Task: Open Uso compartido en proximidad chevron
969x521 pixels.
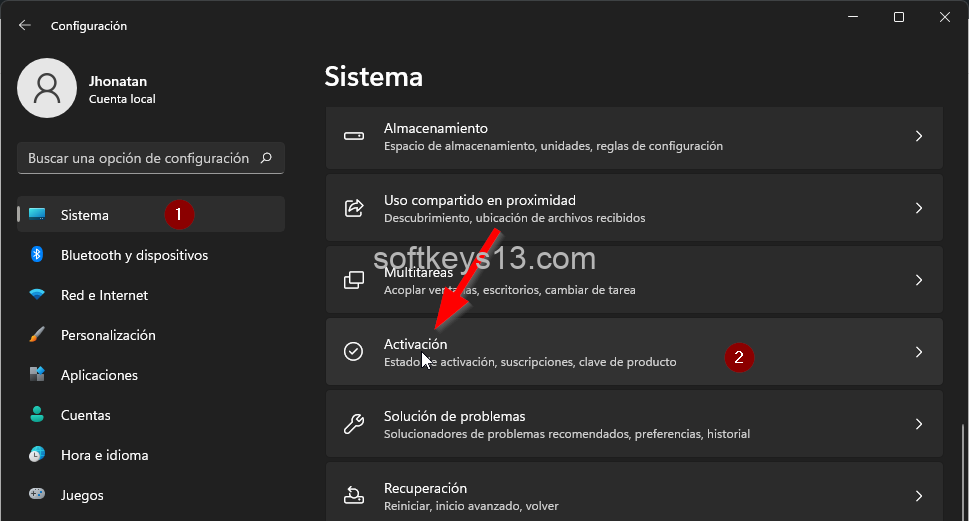Action: [x=918, y=208]
